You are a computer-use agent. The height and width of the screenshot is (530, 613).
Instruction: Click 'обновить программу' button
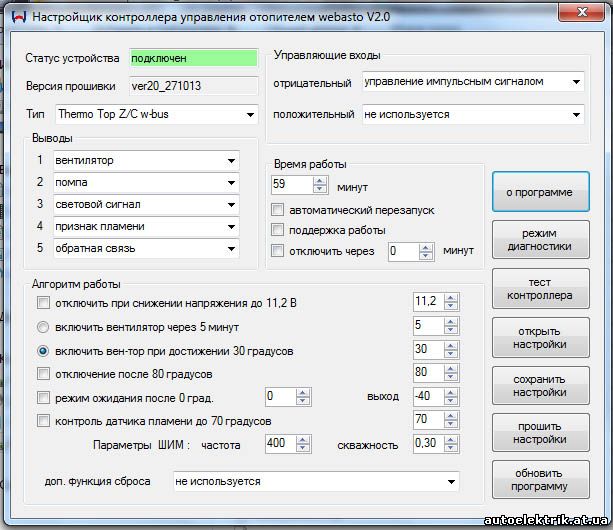(541, 480)
